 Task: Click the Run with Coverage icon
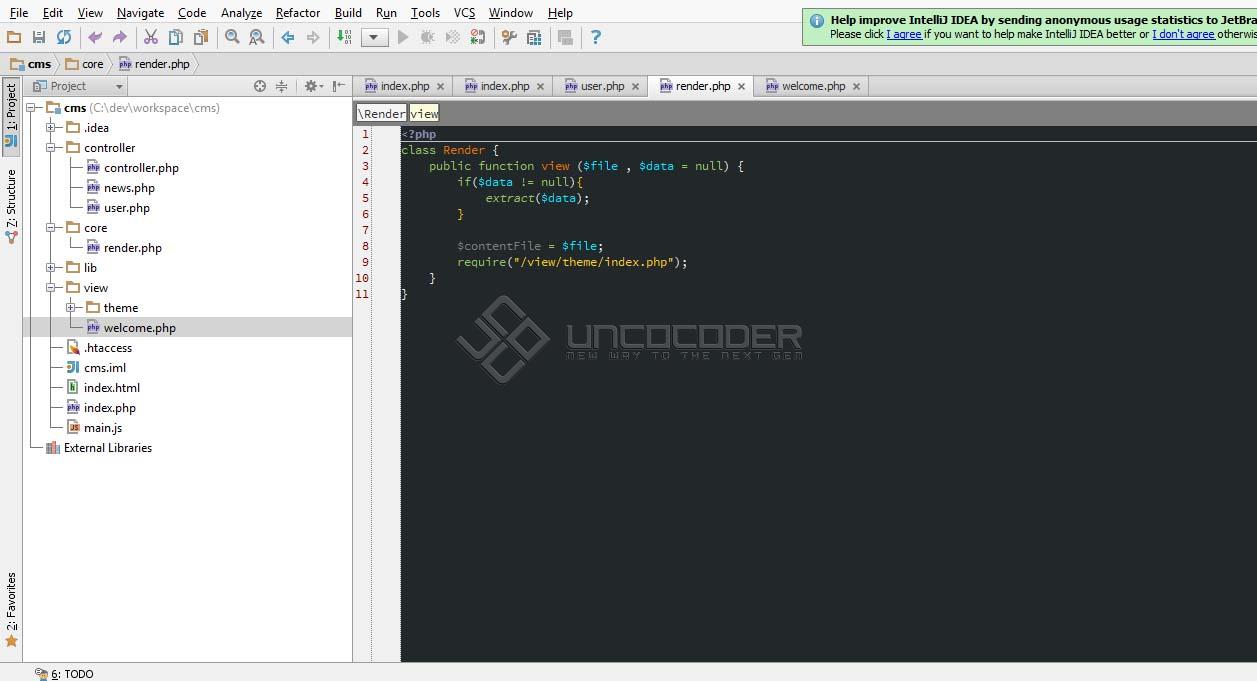coord(453,37)
